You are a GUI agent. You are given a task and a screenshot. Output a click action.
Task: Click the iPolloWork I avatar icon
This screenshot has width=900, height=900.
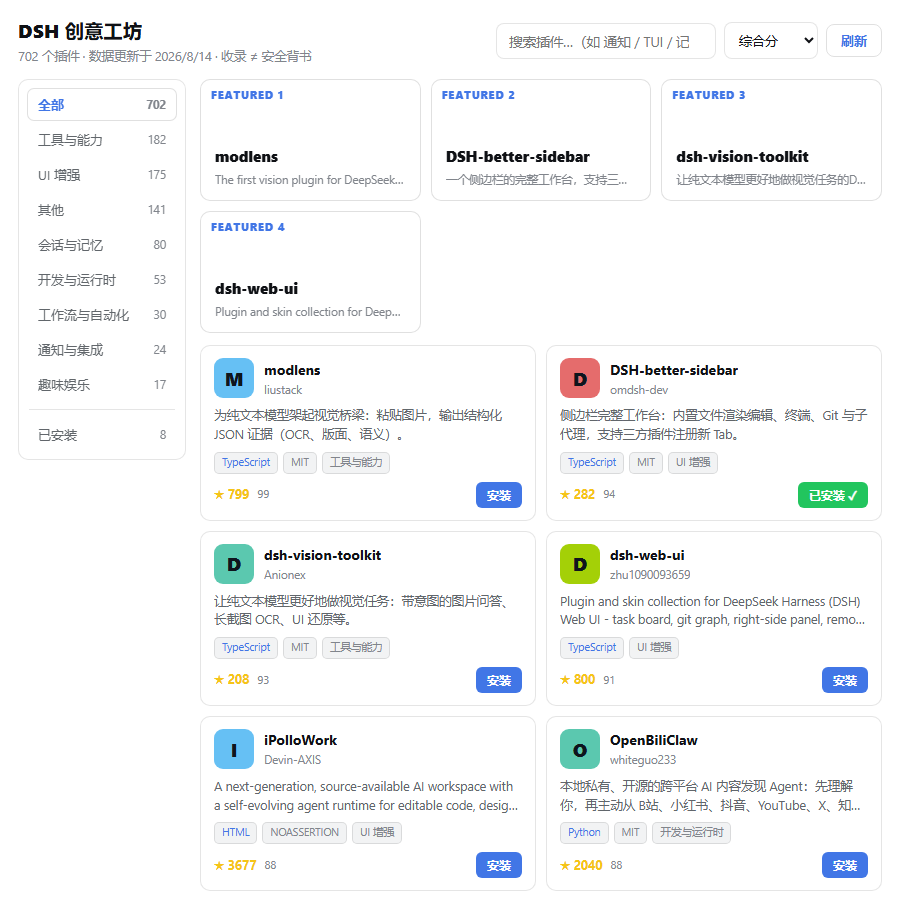(234, 749)
